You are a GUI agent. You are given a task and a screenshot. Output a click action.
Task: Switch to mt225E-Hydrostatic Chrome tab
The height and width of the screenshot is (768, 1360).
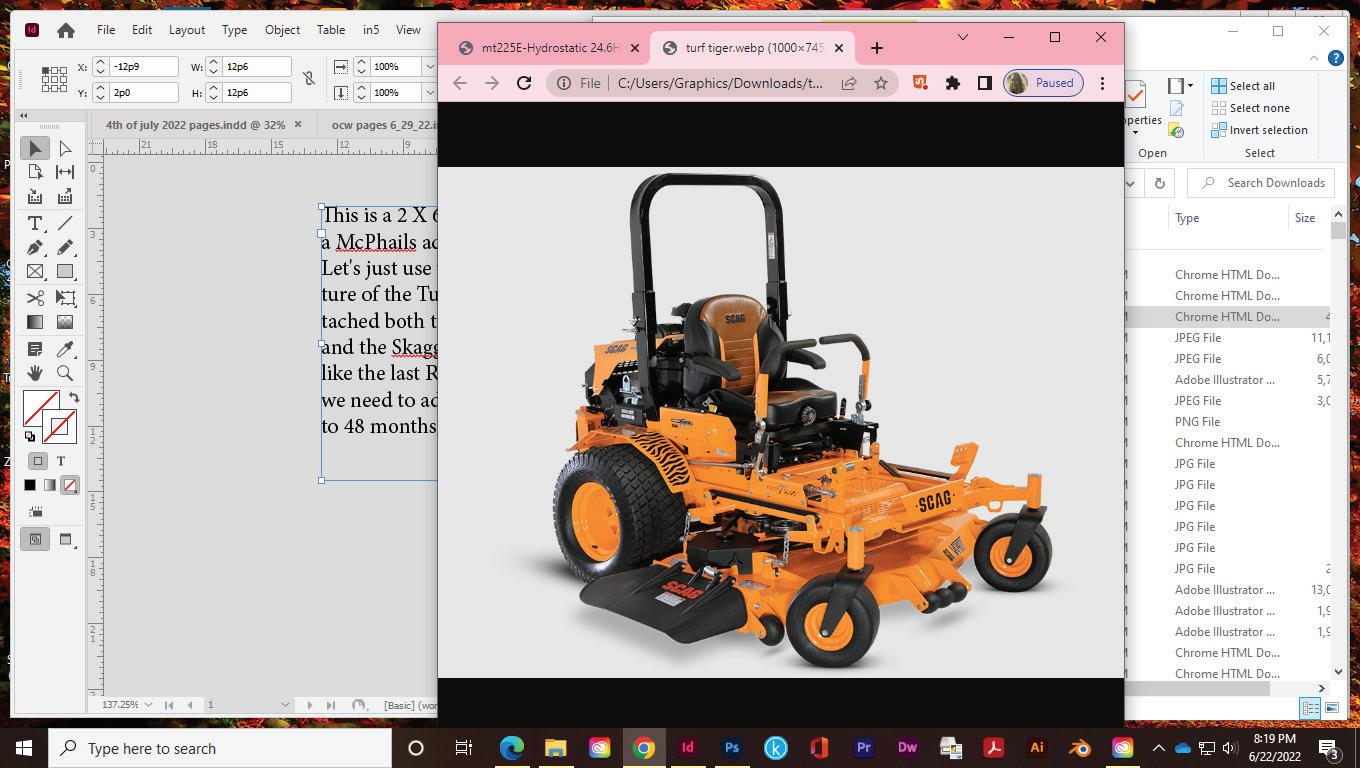tap(549, 48)
